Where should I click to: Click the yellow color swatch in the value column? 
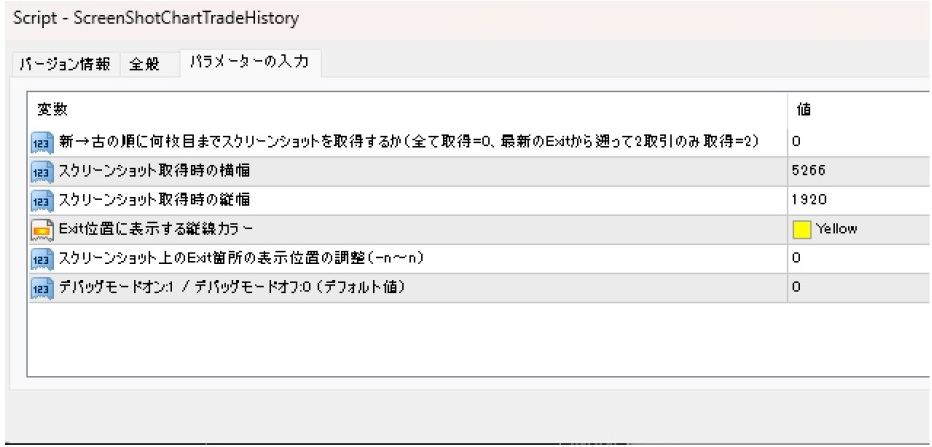(801, 229)
